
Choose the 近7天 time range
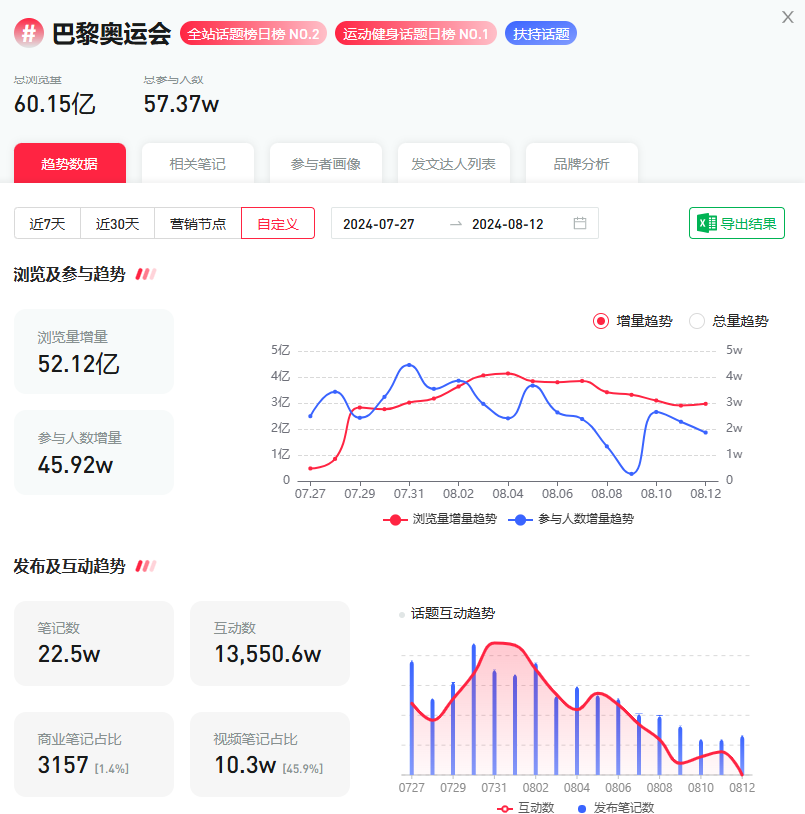click(x=47, y=223)
